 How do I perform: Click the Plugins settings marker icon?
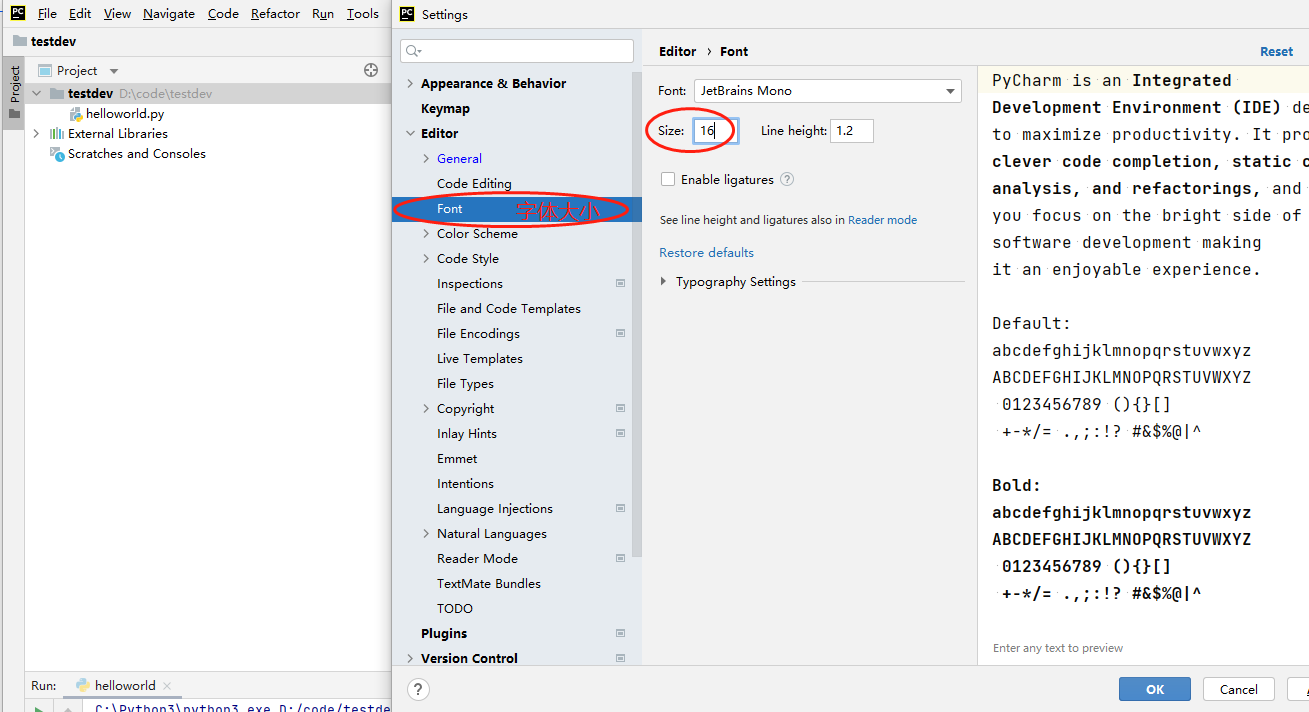[x=620, y=634]
